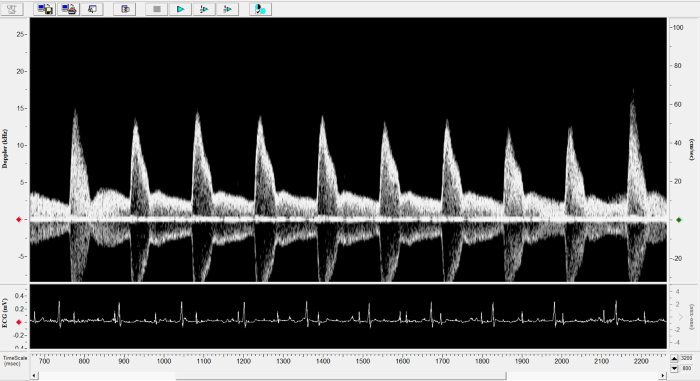
Task: Click the 1000 tick on time scale
Action: [x=164, y=361]
